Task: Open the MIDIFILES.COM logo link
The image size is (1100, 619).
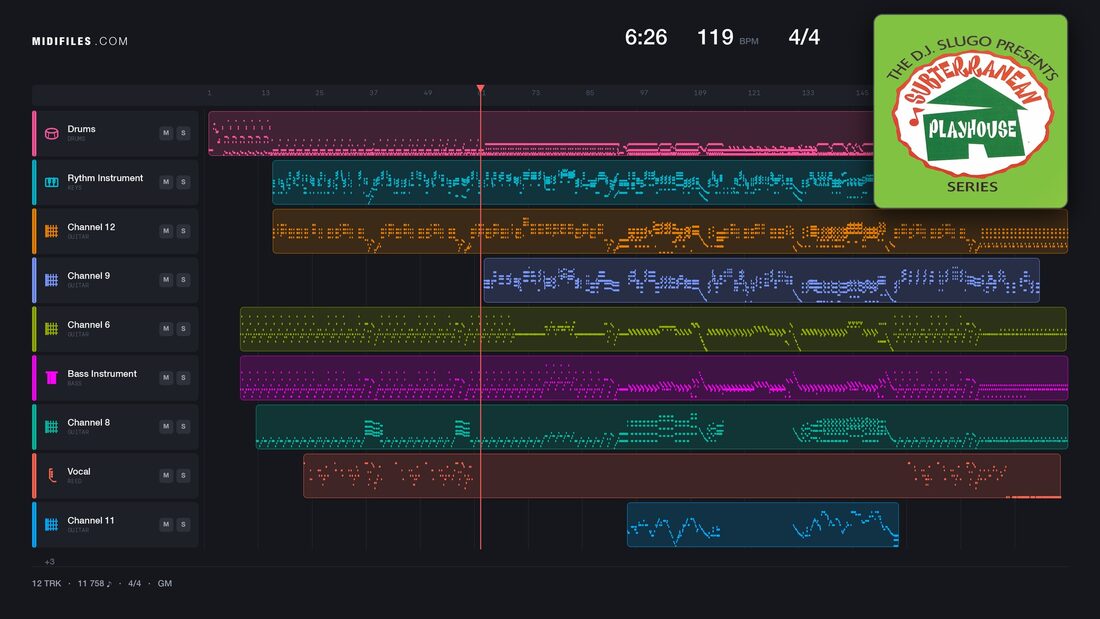Action: (x=80, y=41)
